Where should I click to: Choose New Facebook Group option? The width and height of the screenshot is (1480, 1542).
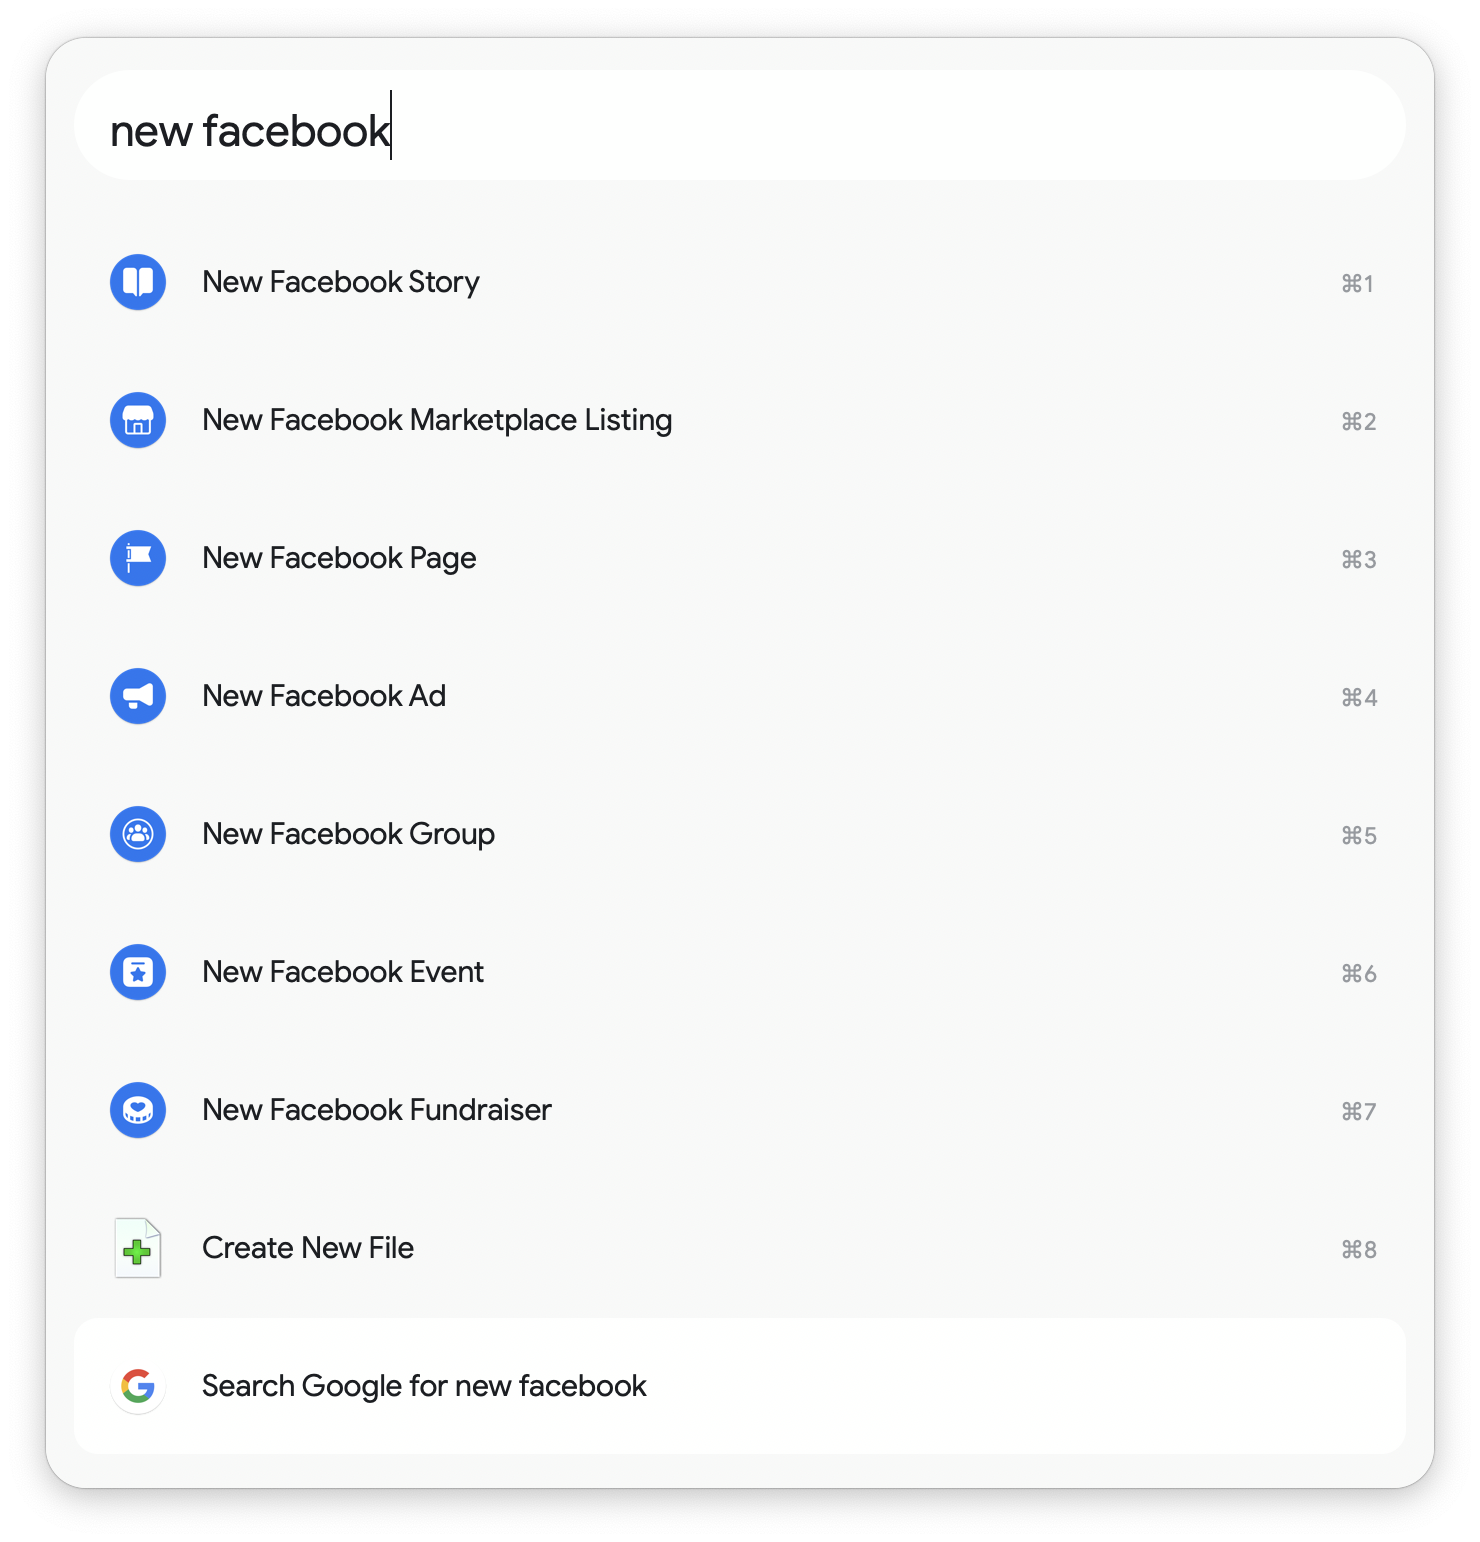point(740,834)
